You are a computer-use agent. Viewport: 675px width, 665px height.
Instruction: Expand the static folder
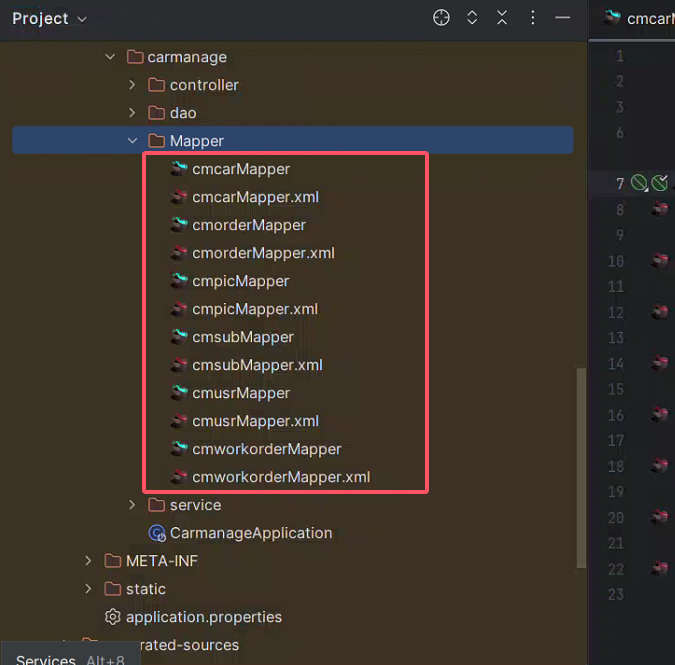click(x=88, y=589)
